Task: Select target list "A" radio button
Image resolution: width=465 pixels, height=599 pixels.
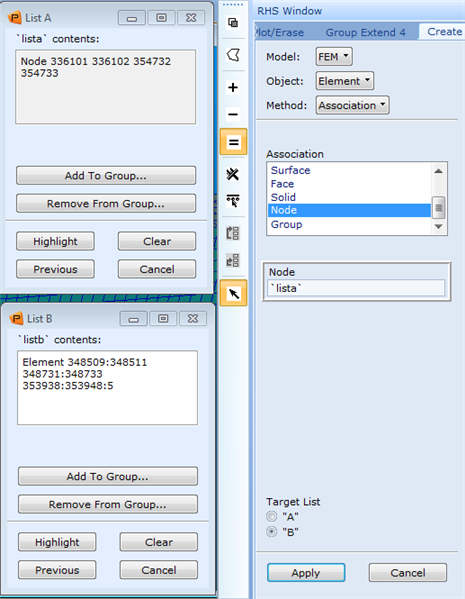Action: point(272,516)
